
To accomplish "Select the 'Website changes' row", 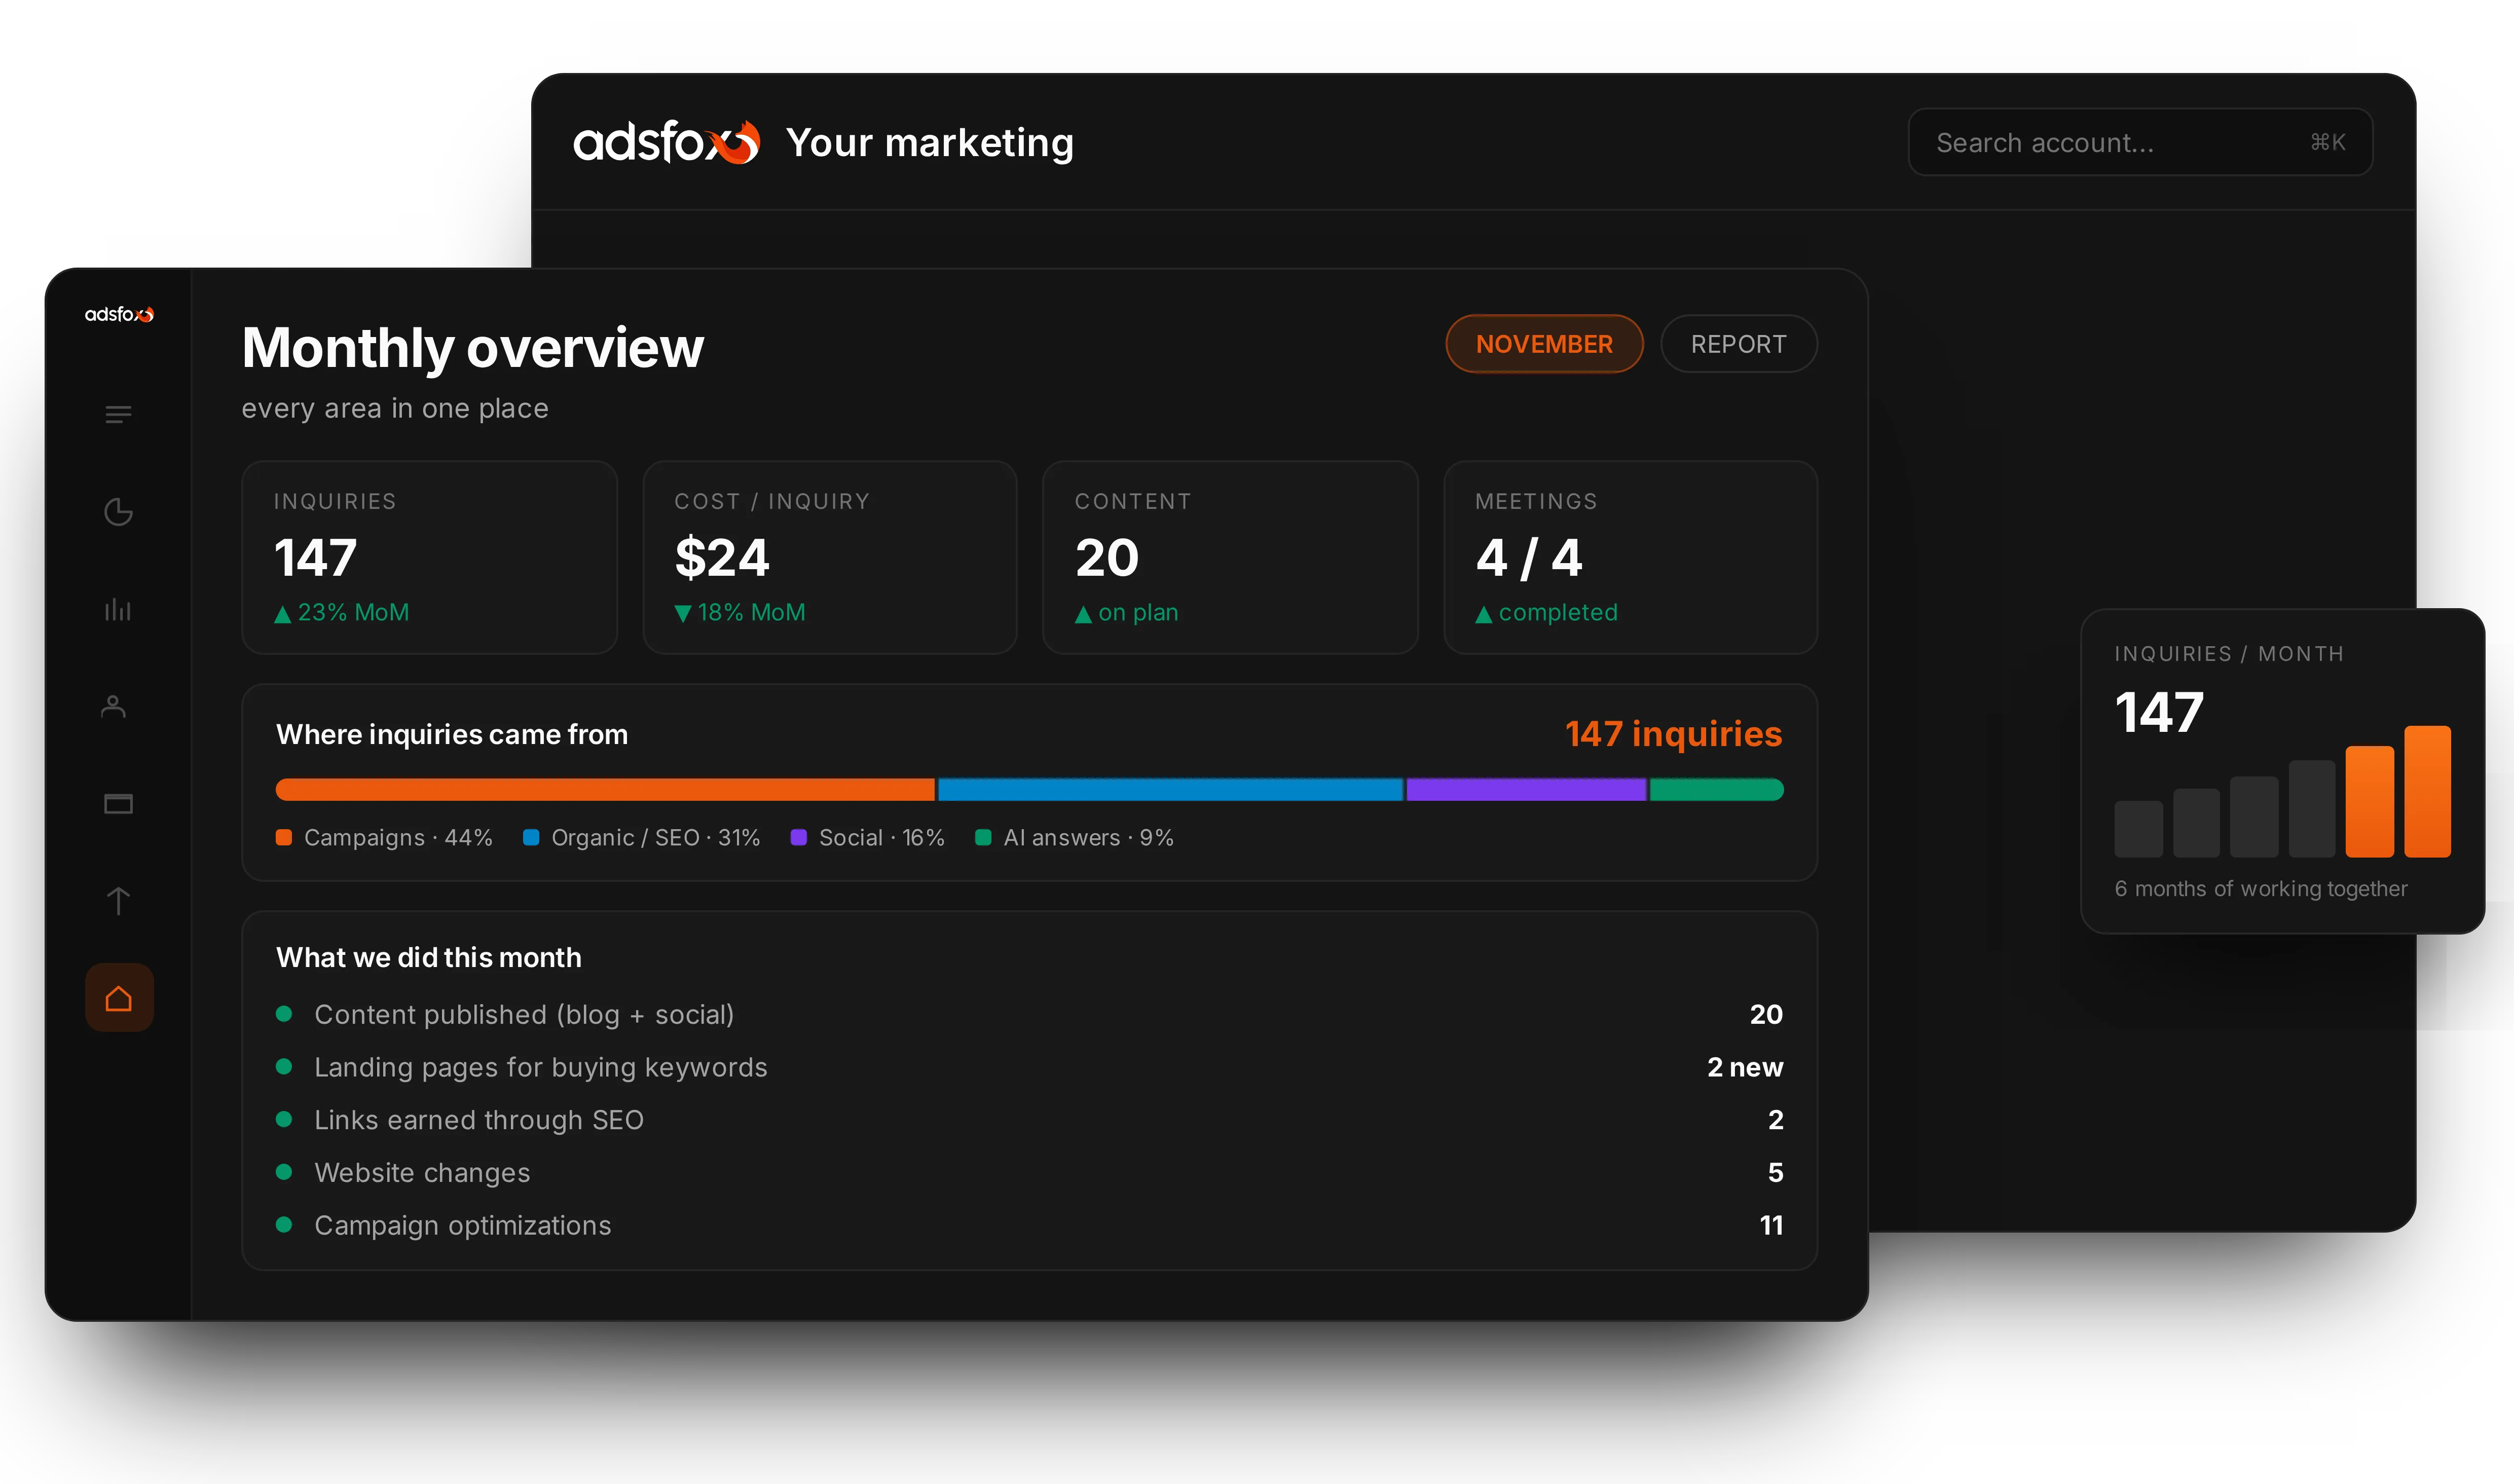I will click(x=1029, y=1172).
